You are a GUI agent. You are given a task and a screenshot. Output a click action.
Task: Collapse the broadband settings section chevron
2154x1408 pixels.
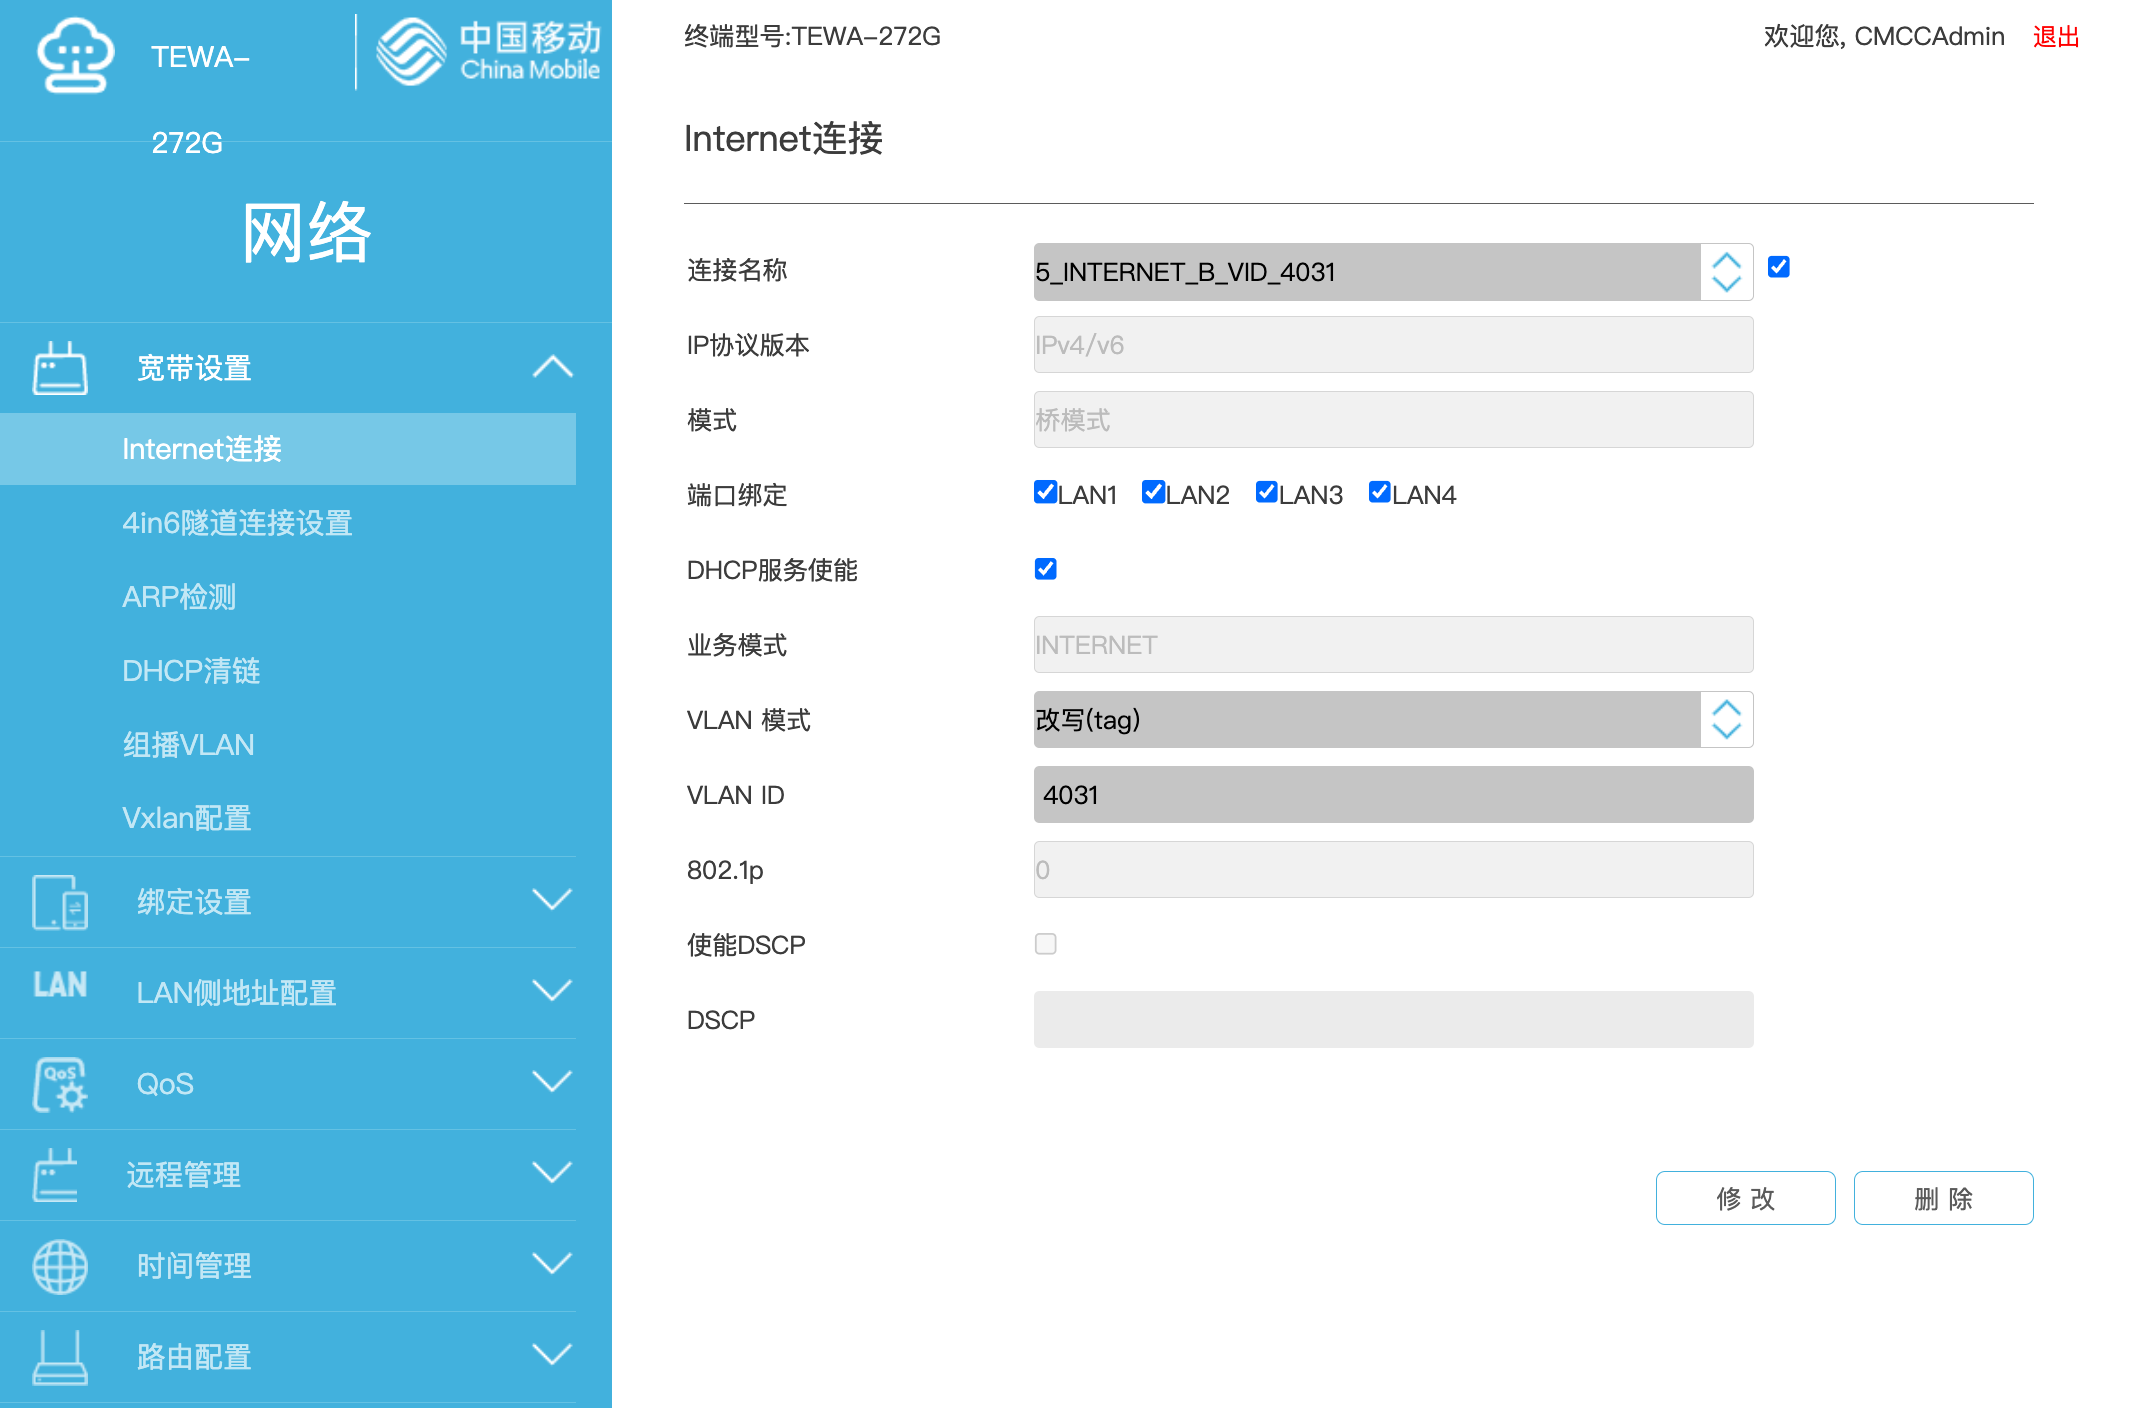pos(552,368)
